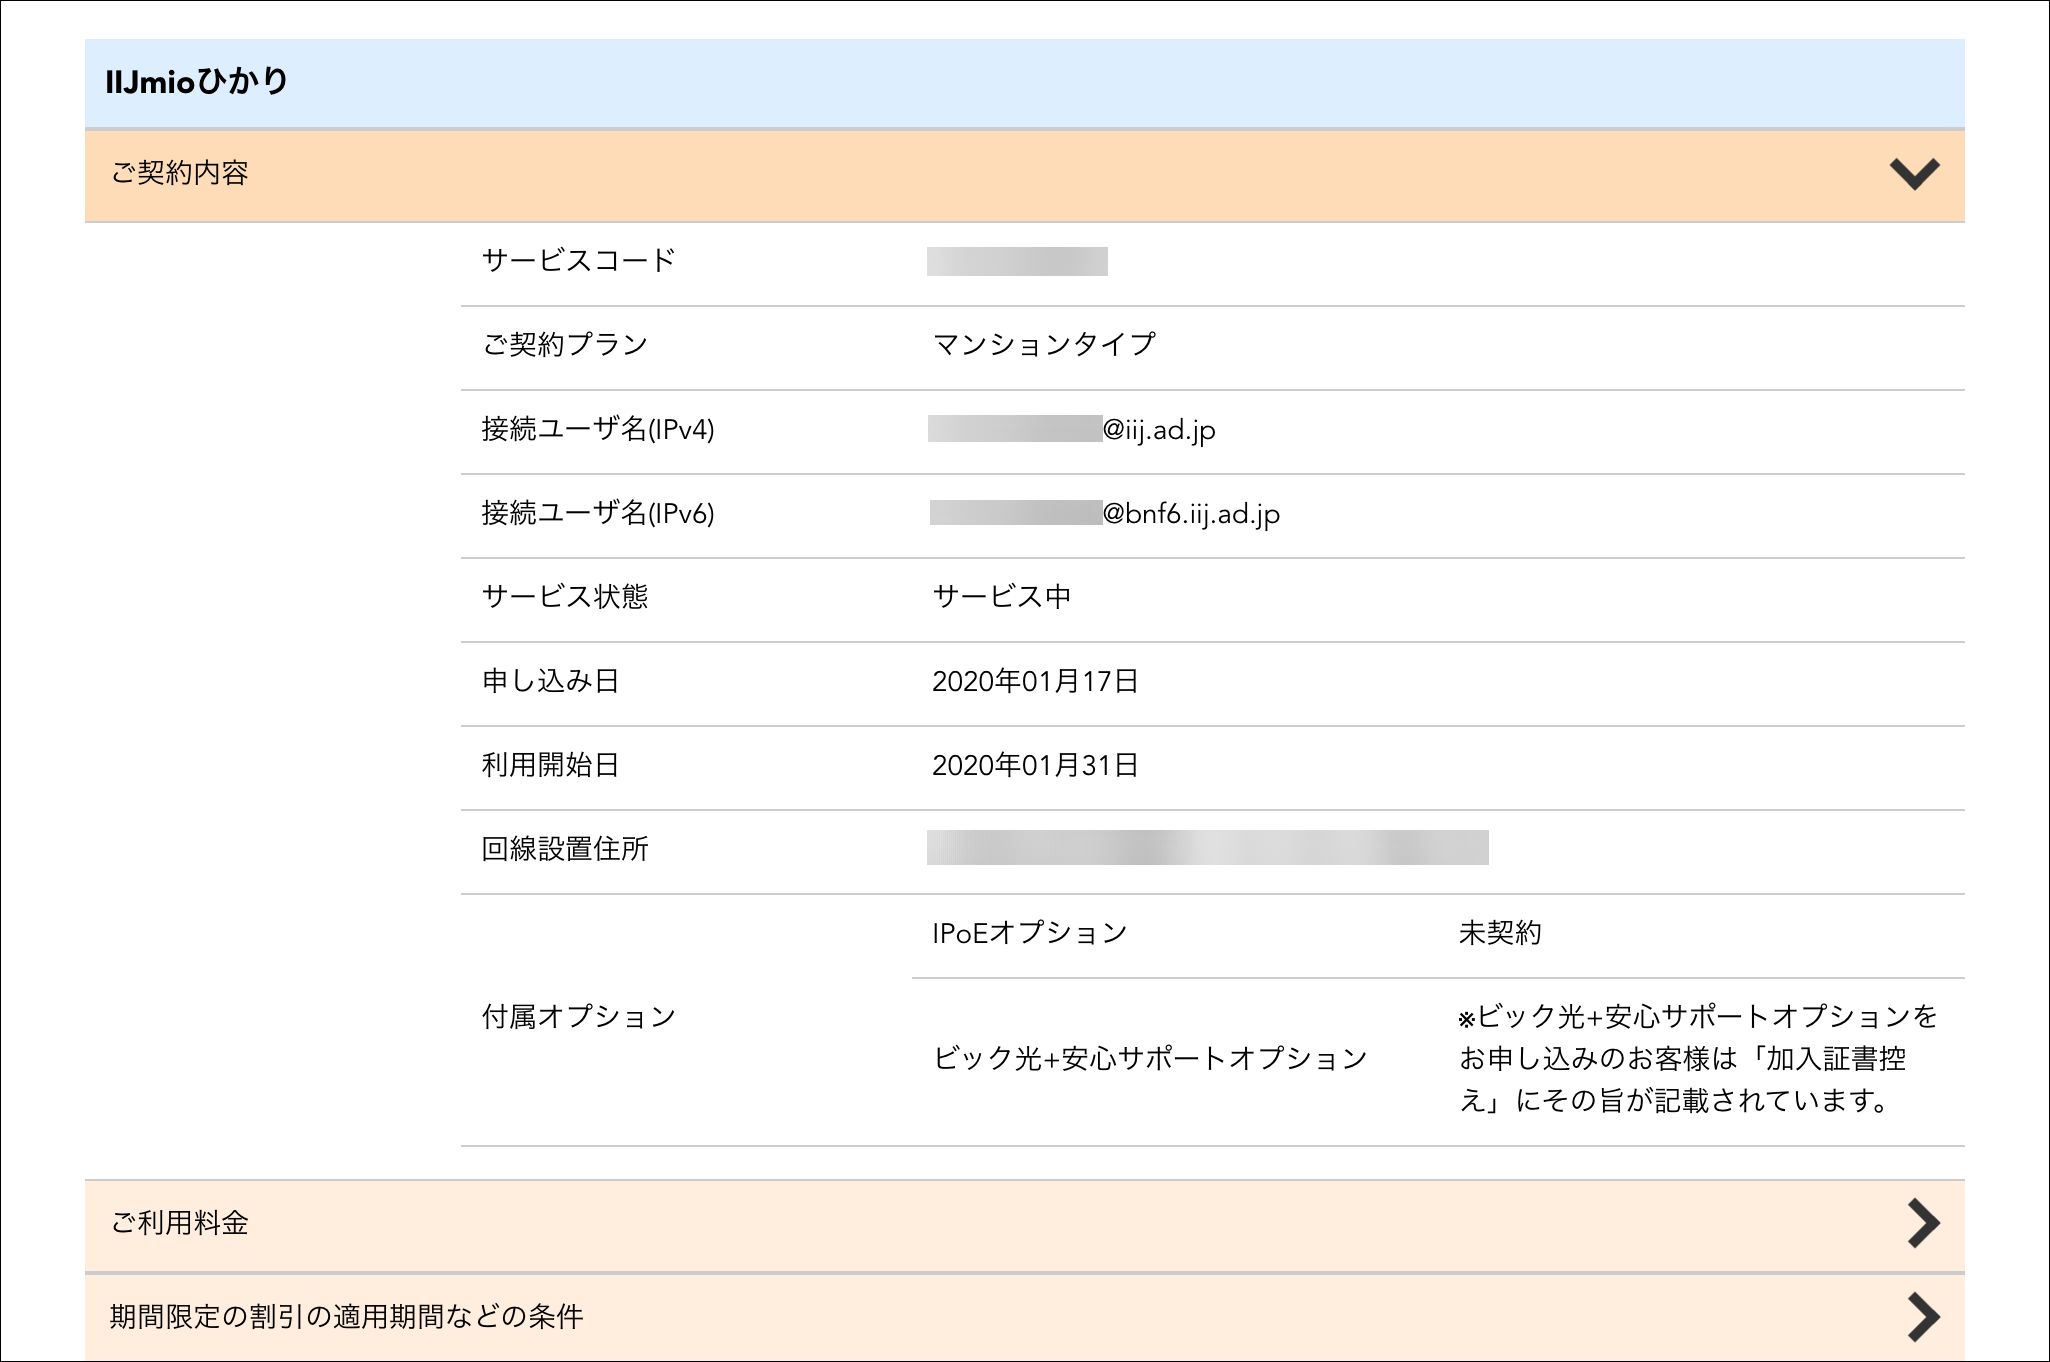
Task: Select the 付属オプション label
Action: 579,1017
